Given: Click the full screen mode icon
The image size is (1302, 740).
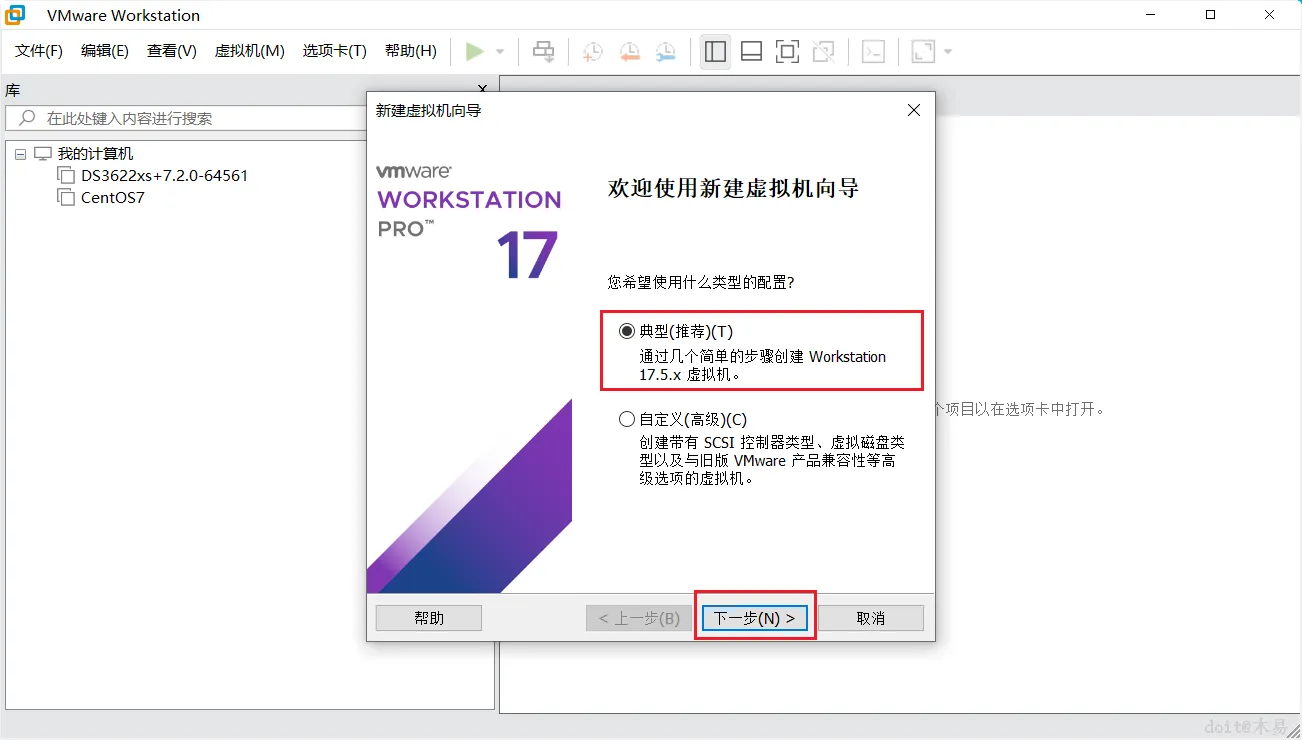Looking at the screenshot, I should tap(788, 51).
